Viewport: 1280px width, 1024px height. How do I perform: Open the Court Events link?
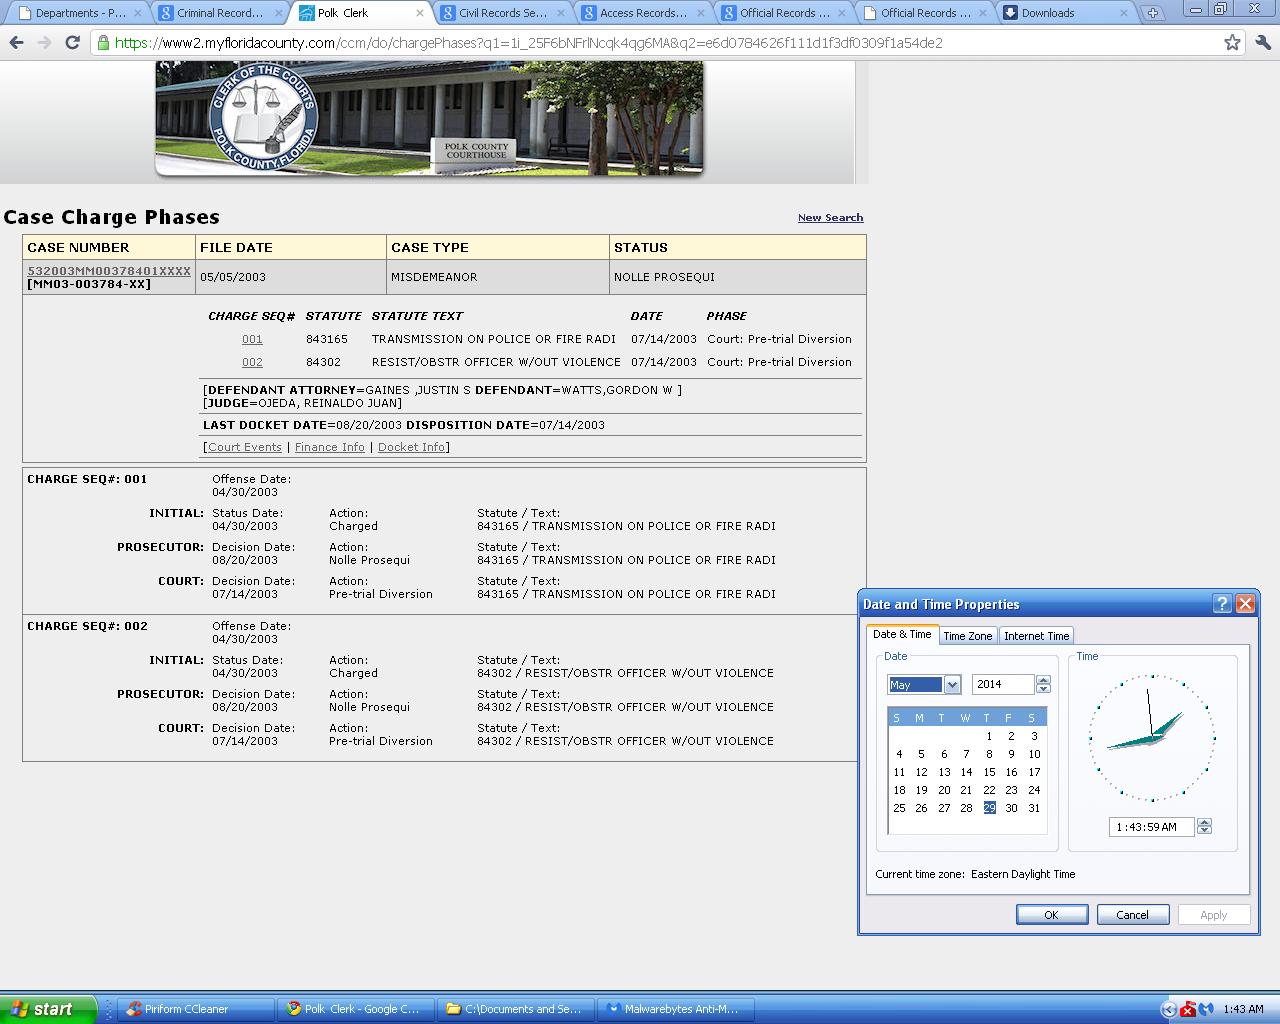click(x=244, y=447)
